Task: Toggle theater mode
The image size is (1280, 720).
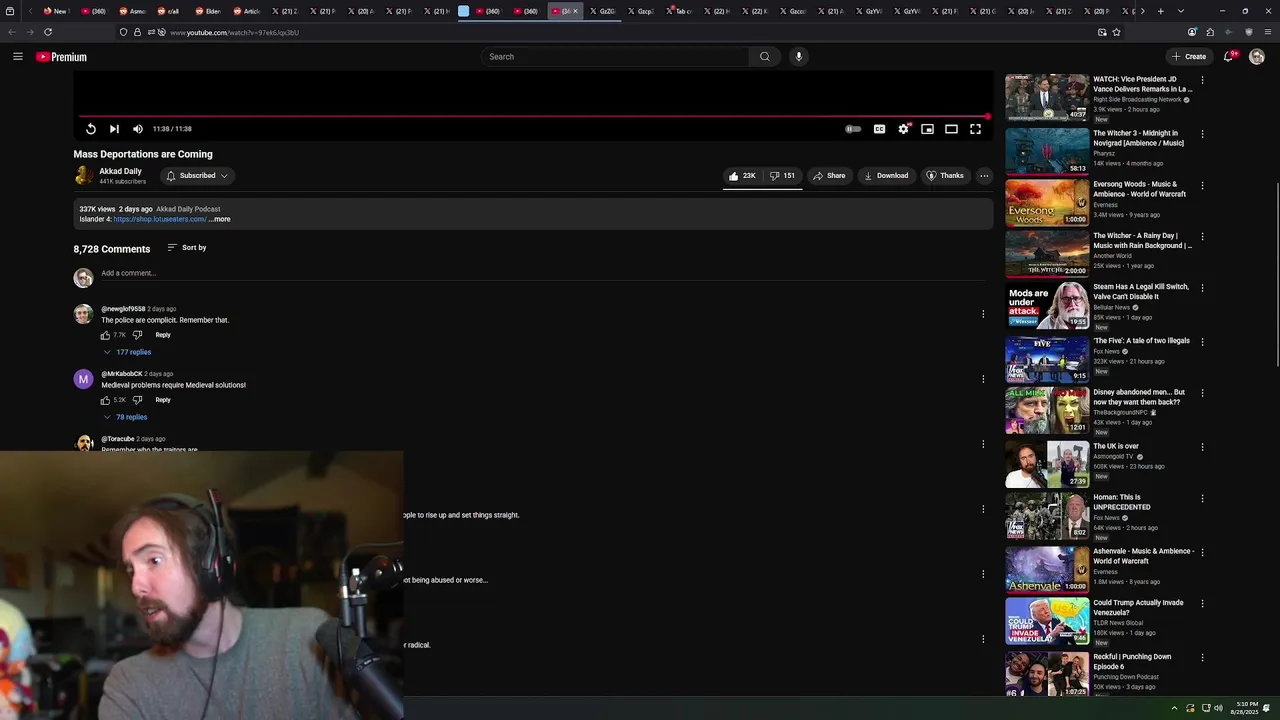Action: pyautogui.click(x=952, y=129)
